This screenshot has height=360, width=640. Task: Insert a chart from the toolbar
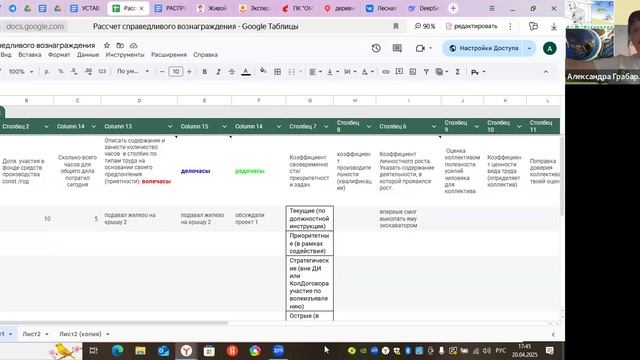pos(413,72)
